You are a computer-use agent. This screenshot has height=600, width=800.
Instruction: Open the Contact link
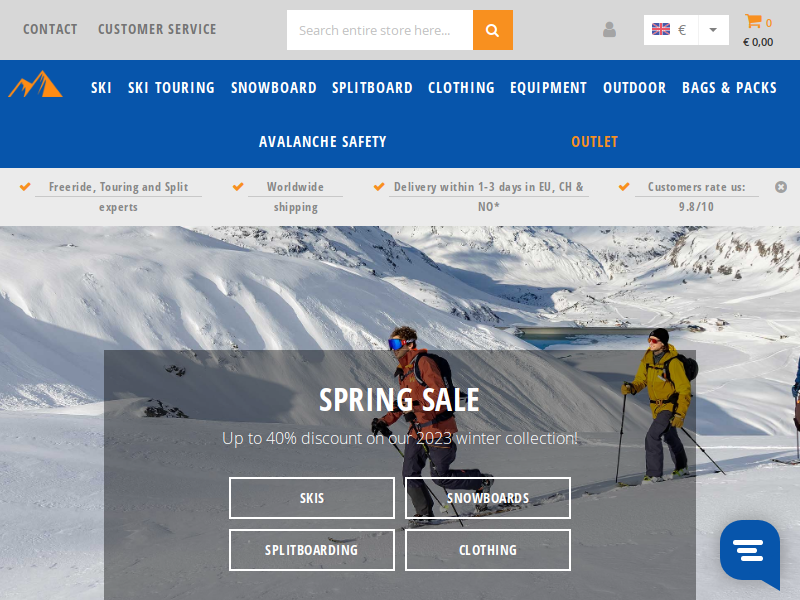pyautogui.click(x=50, y=30)
